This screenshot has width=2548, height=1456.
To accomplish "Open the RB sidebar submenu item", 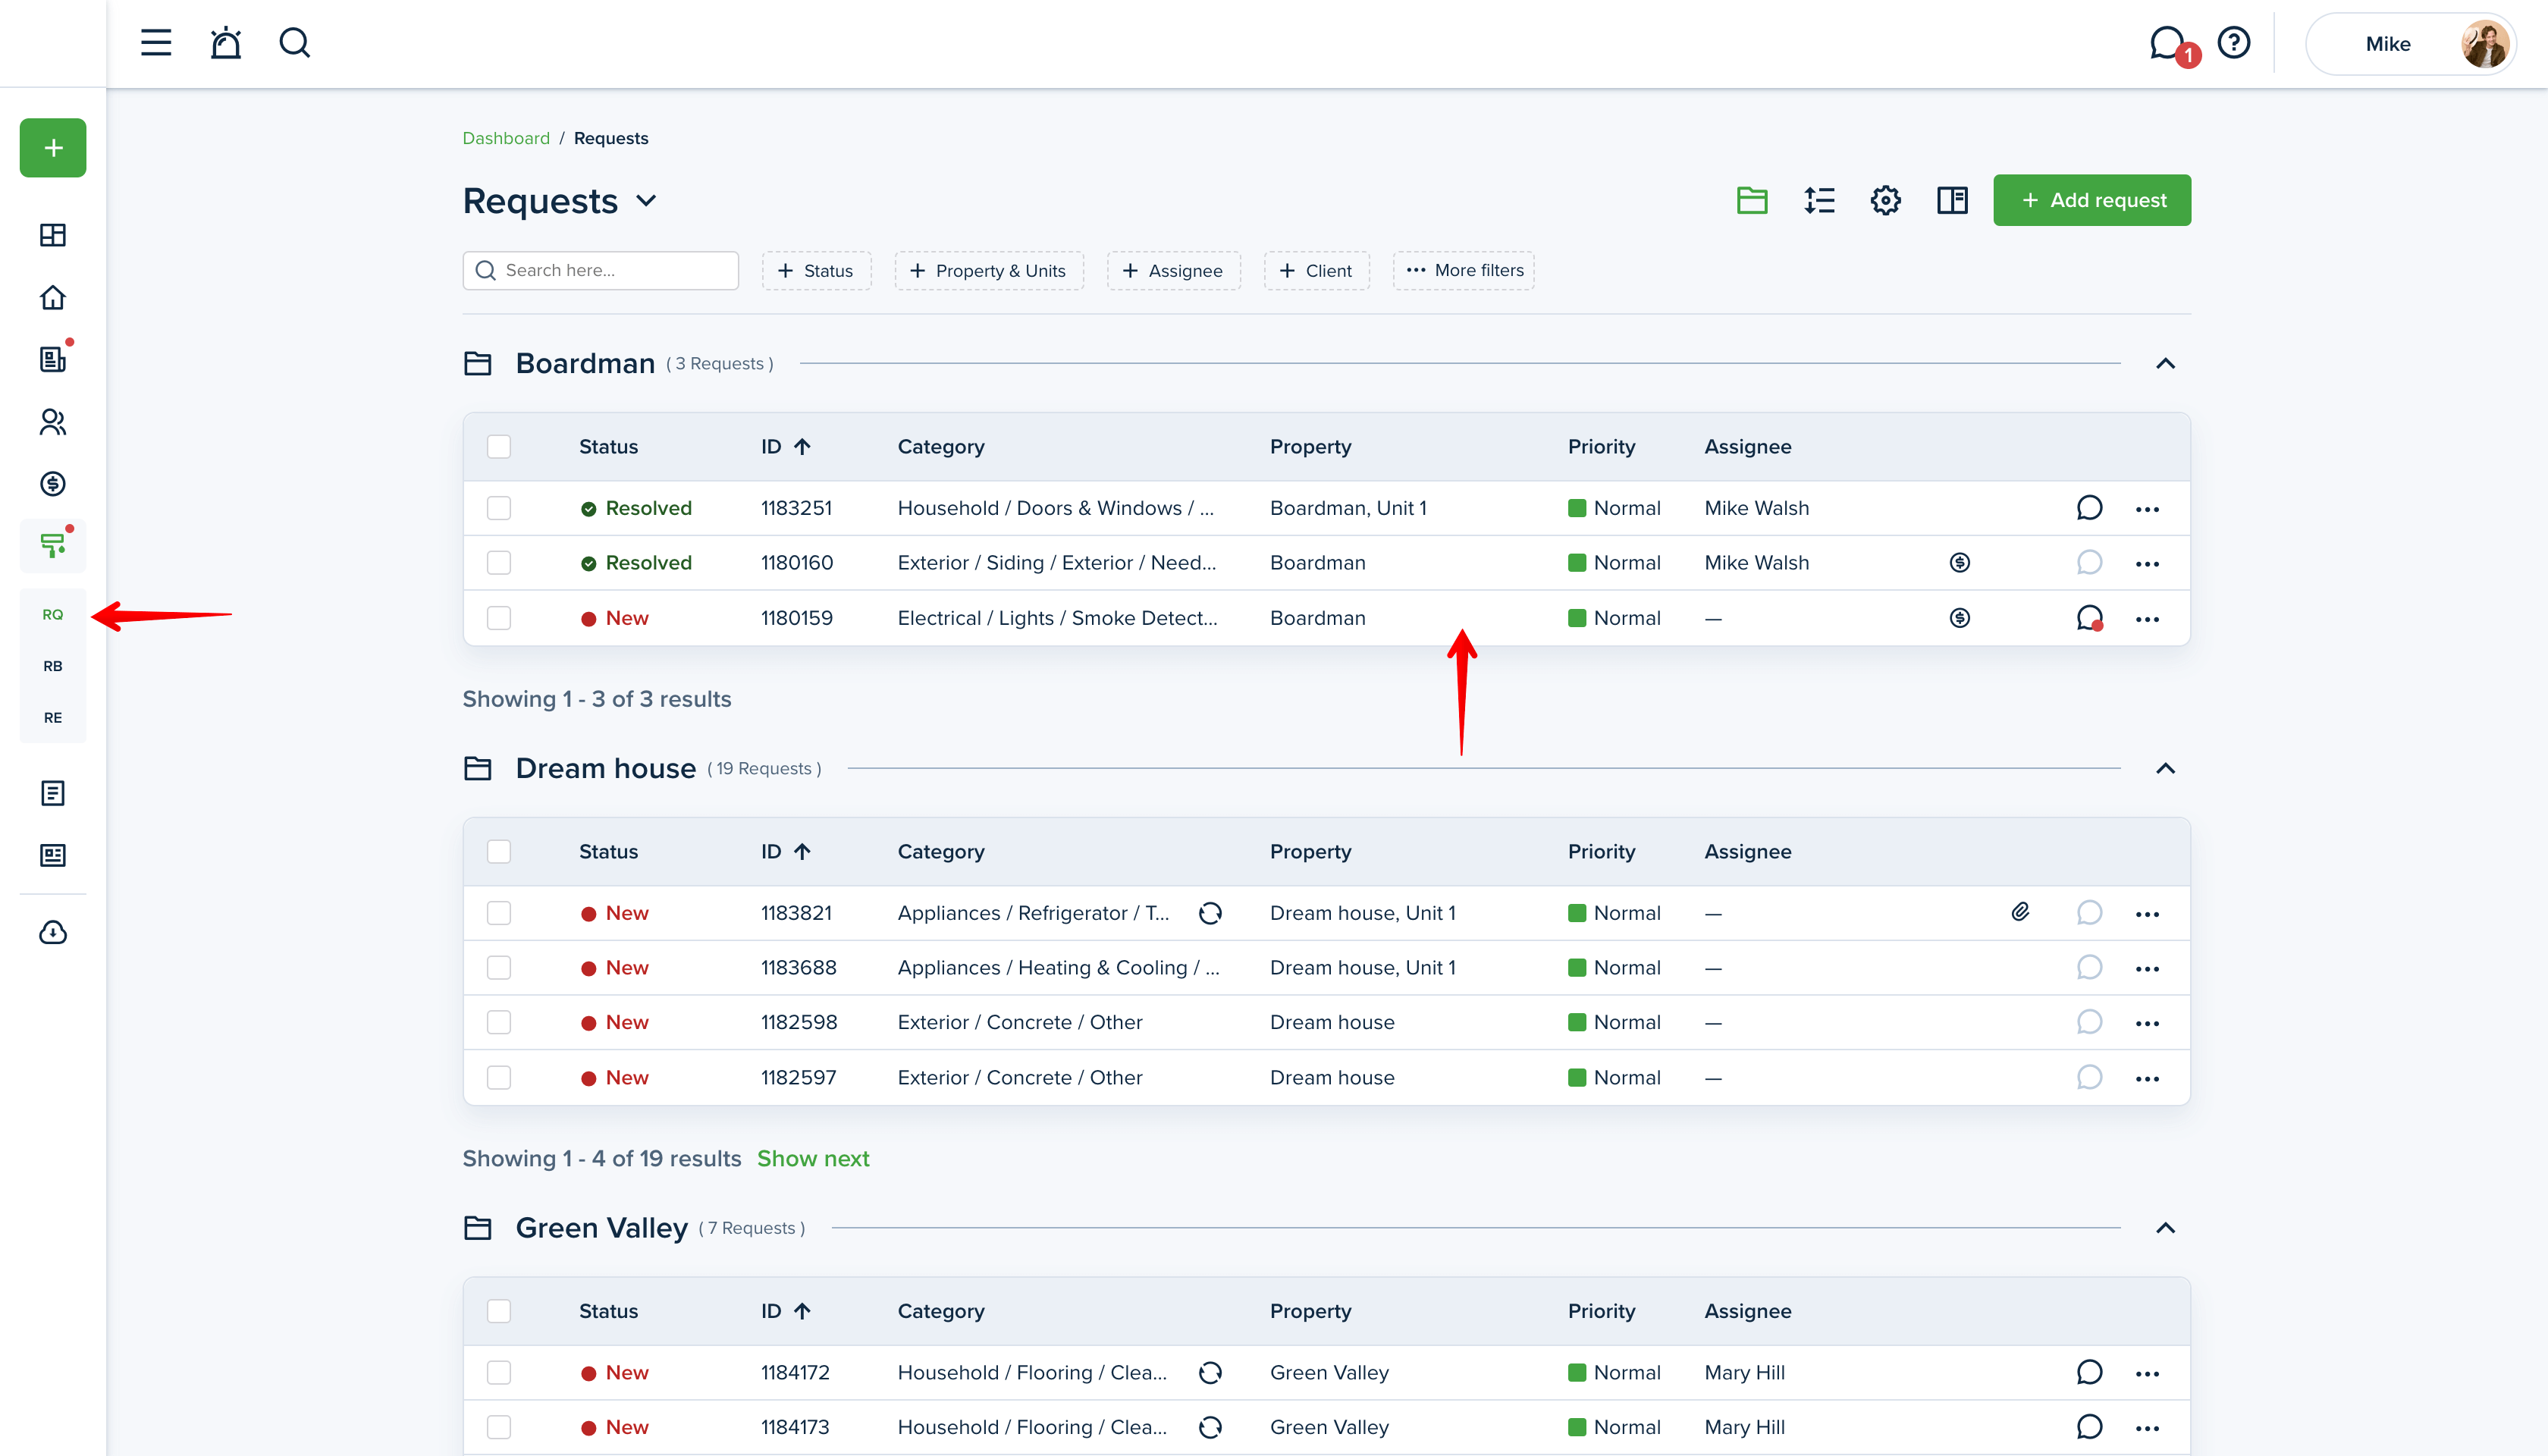I will tap(53, 666).
